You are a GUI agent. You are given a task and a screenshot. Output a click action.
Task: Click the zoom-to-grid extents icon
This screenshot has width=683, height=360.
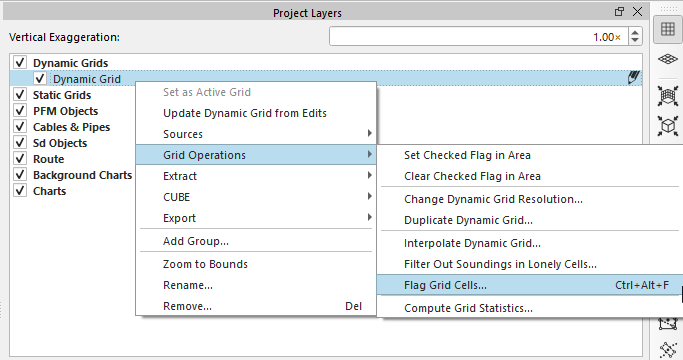[667, 95]
